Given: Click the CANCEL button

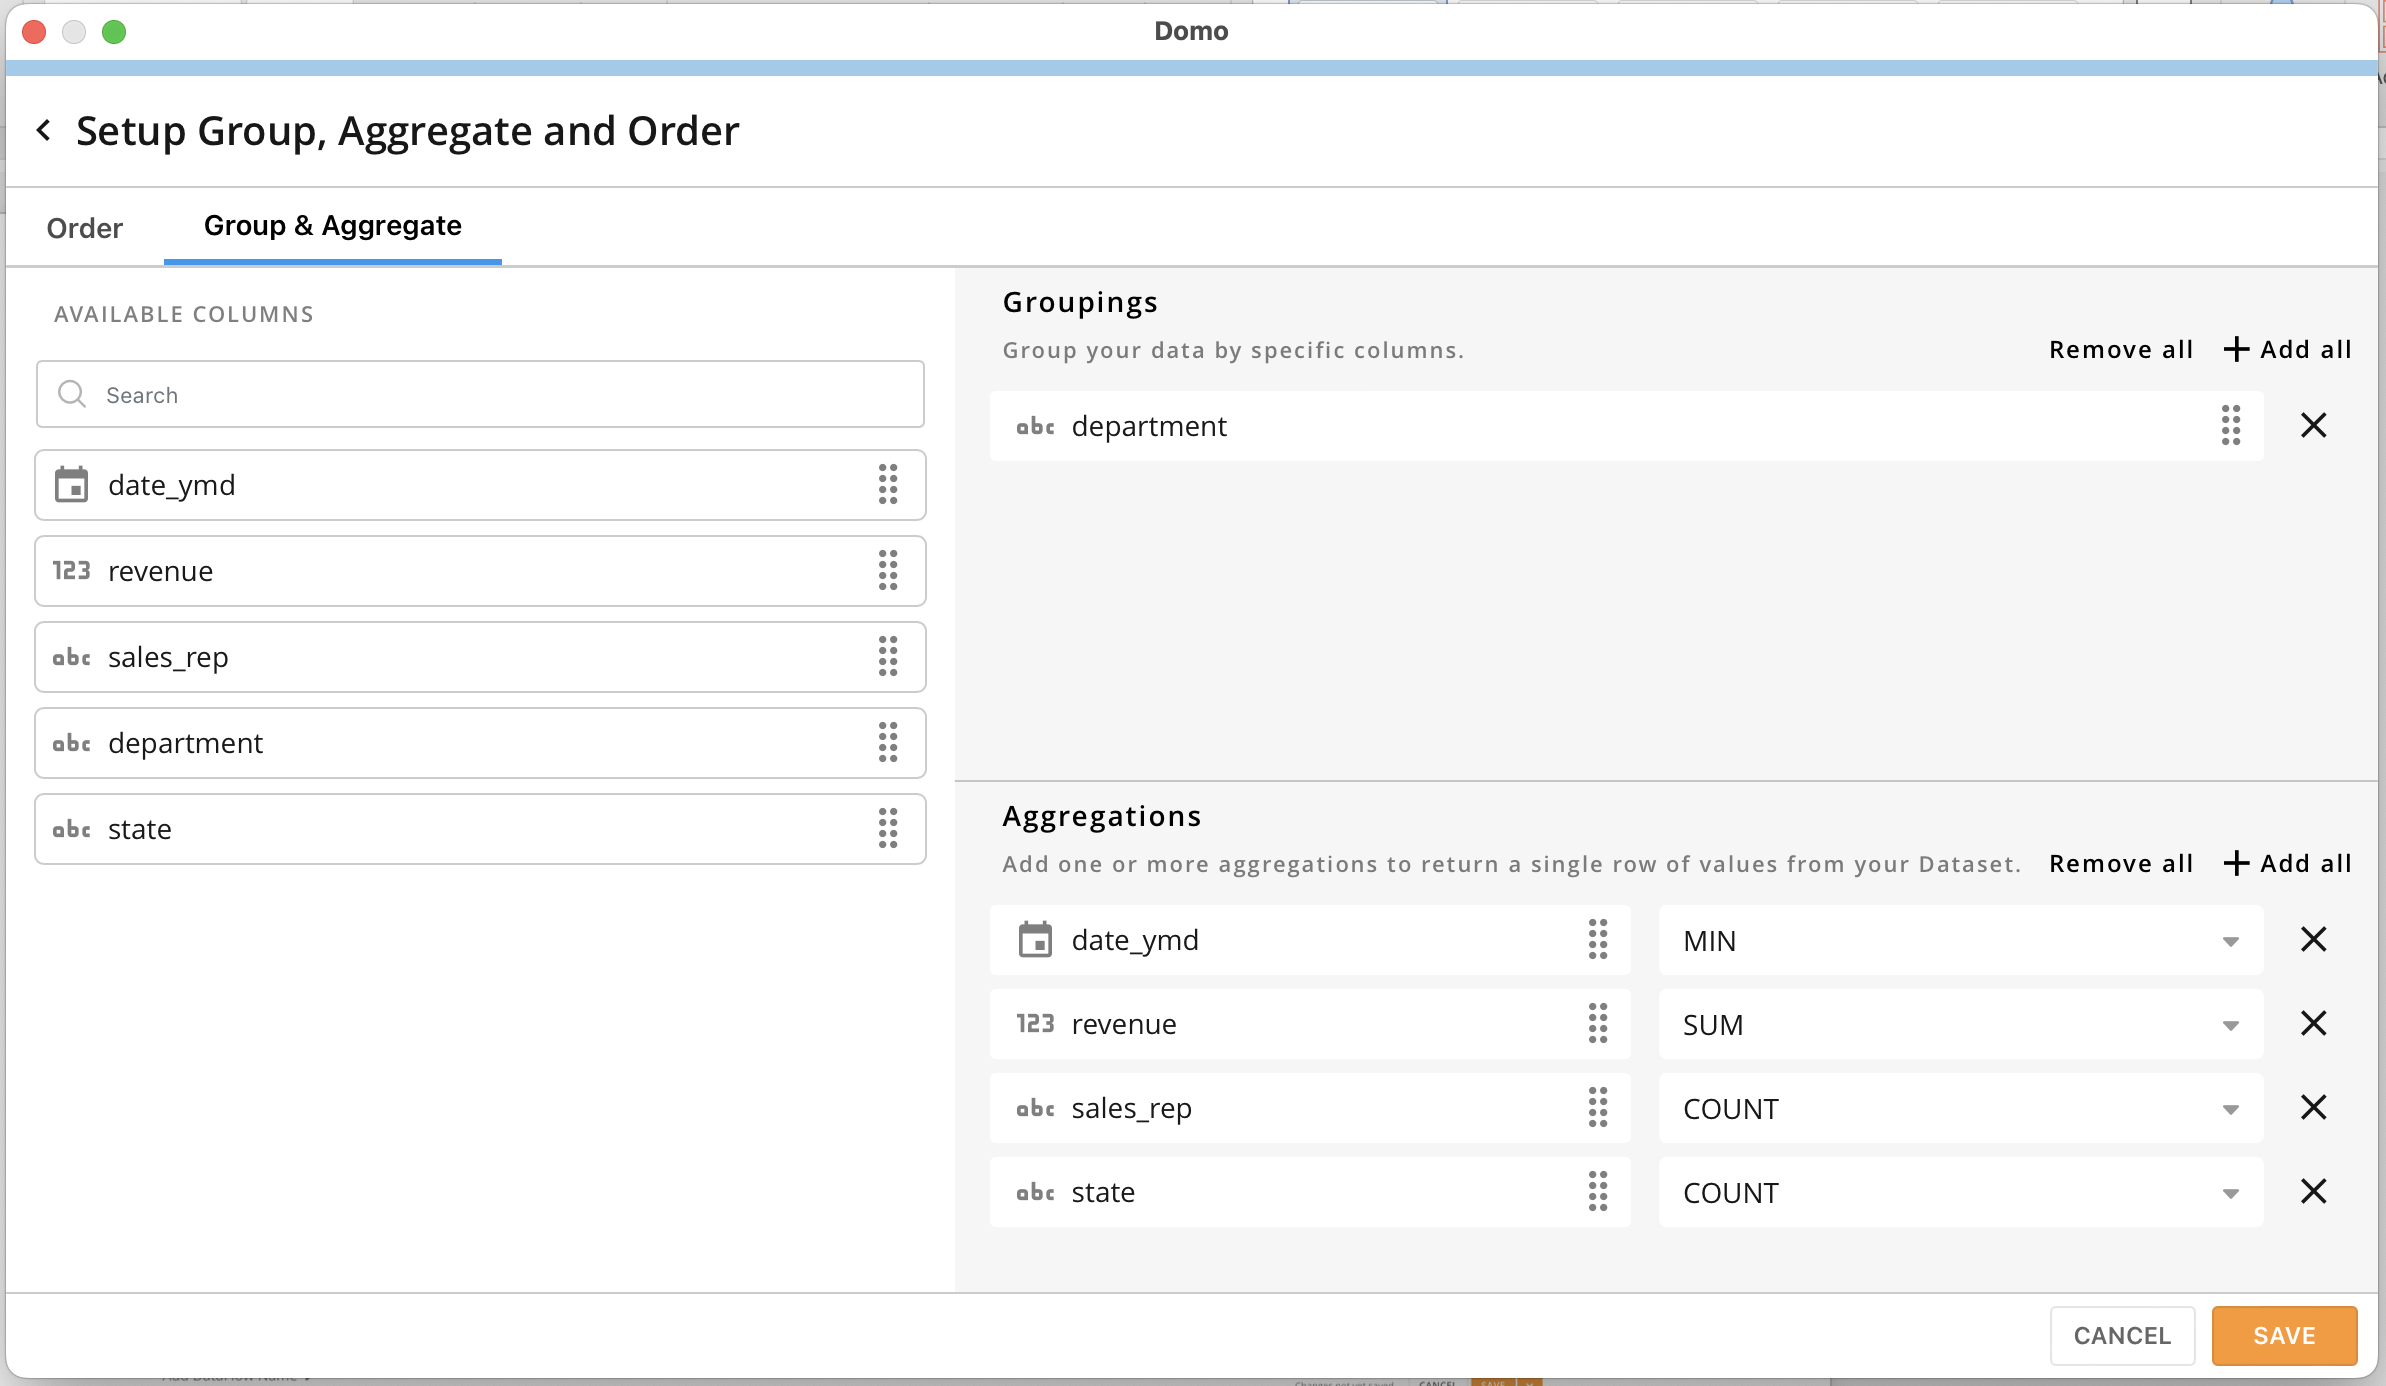Looking at the screenshot, I should click(2121, 1336).
